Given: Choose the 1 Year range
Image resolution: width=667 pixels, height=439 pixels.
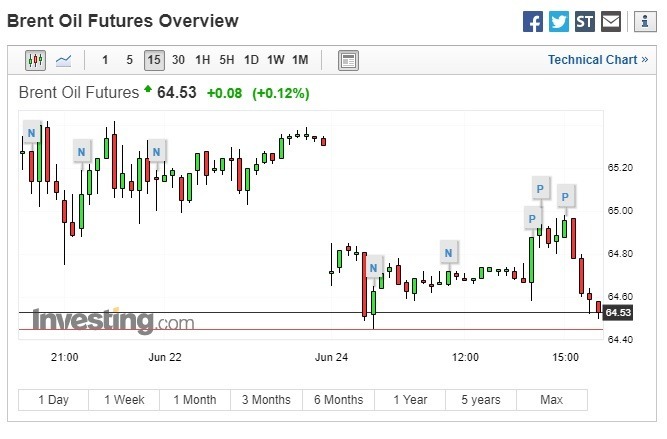Looking at the screenshot, I should point(410,400).
